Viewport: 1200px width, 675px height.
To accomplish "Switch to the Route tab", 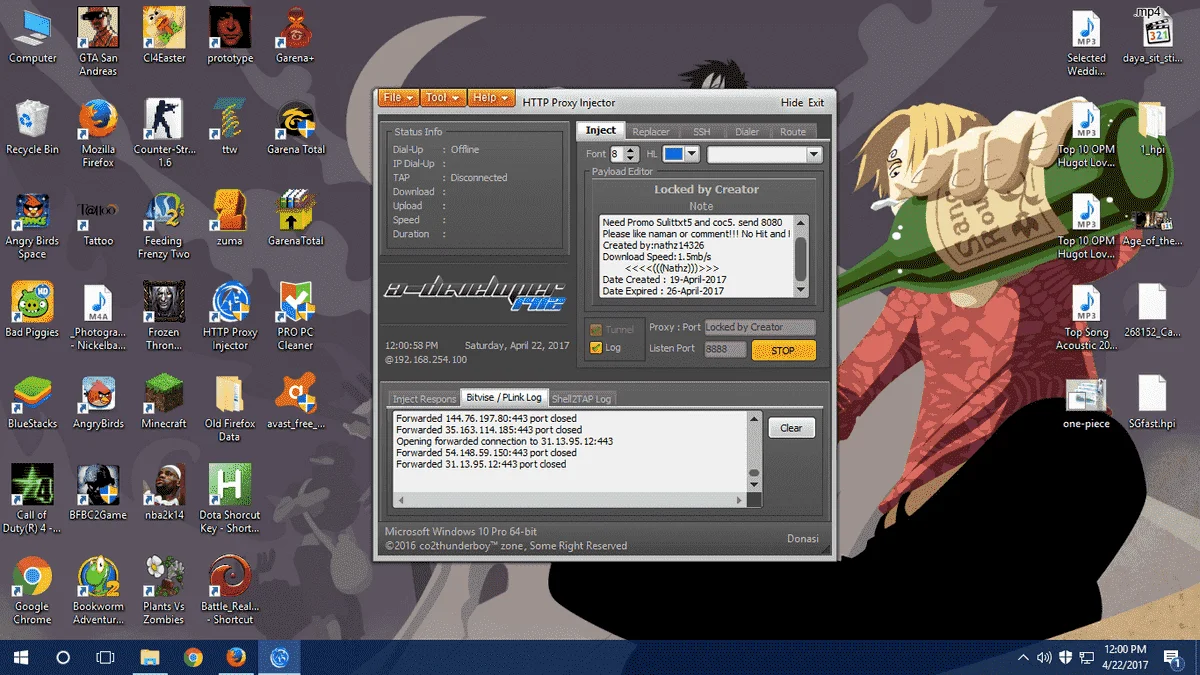I will [x=793, y=131].
